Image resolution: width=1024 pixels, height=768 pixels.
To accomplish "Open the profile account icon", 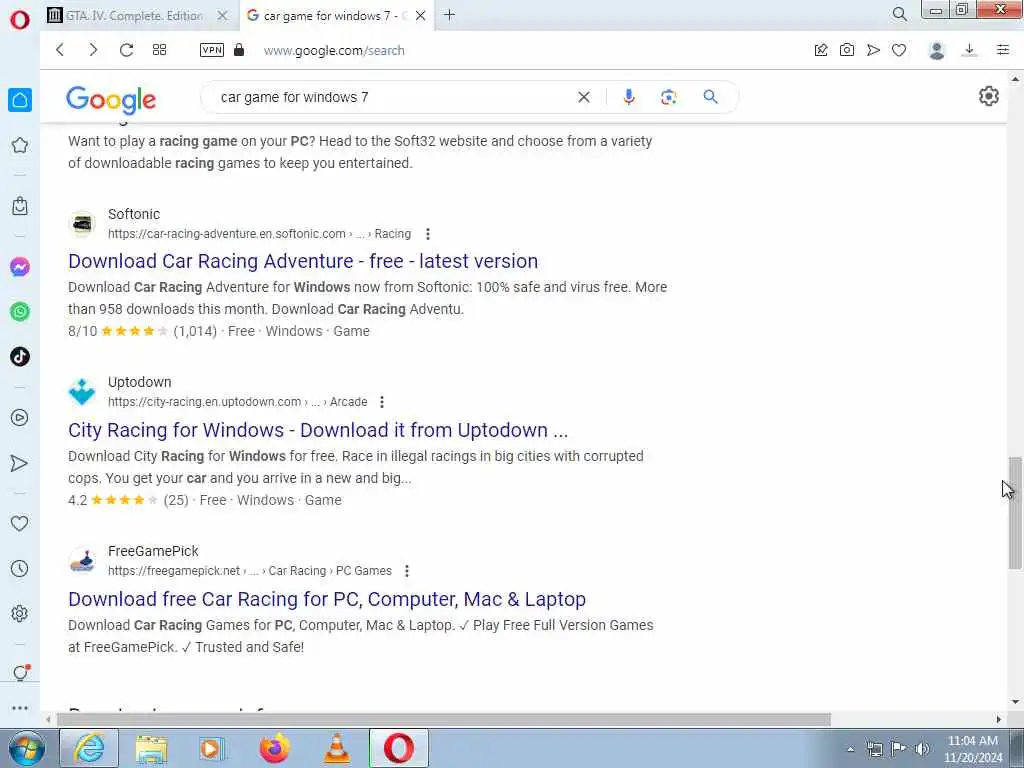I will [936, 50].
